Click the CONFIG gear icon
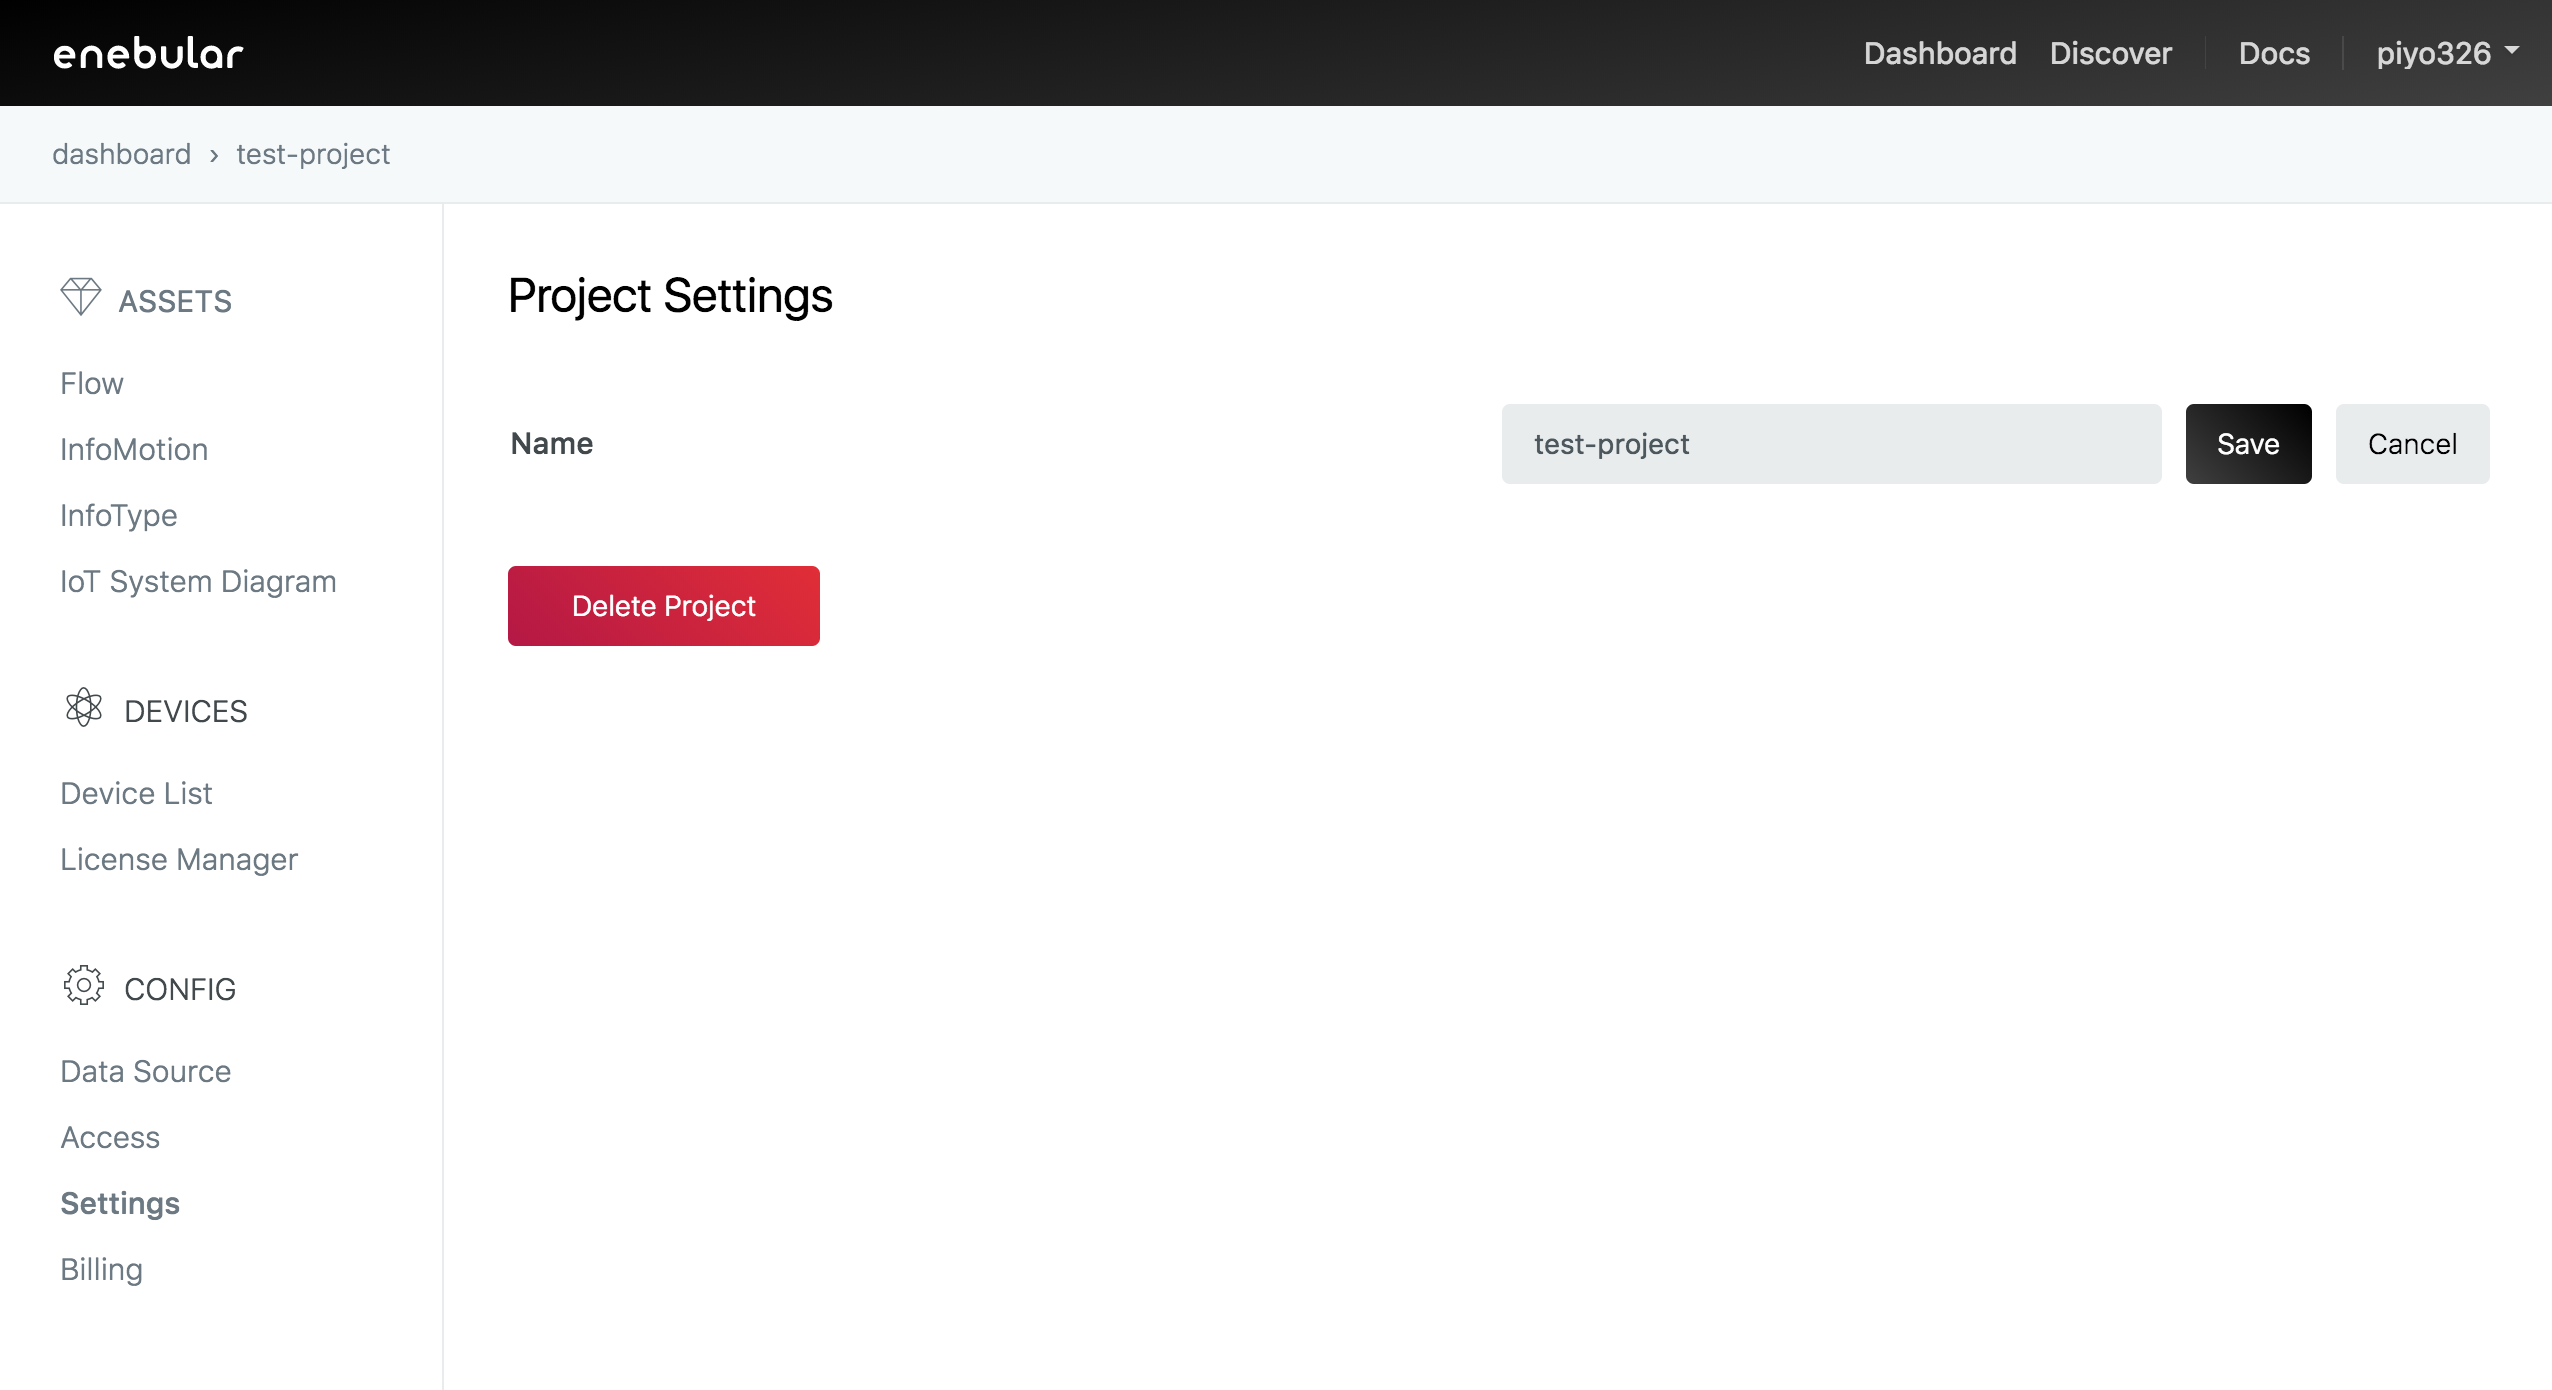2552x1390 pixels. click(x=84, y=986)
